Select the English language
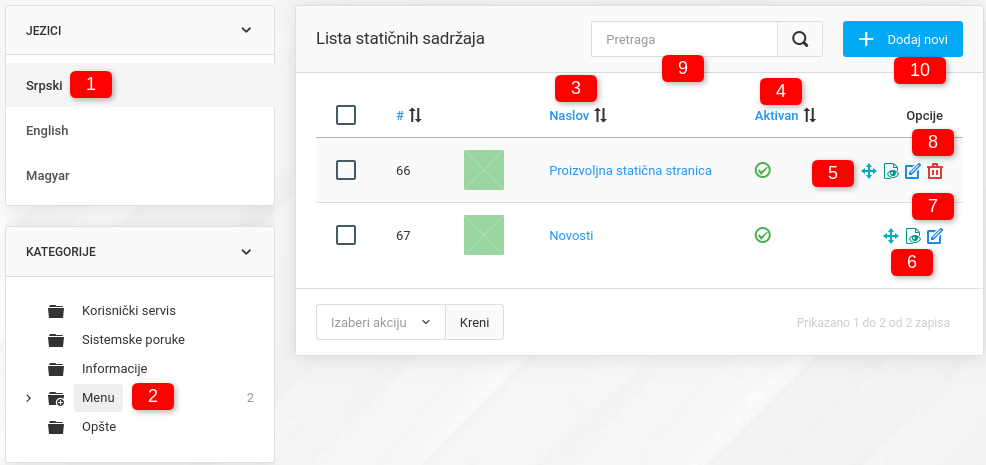Image resolution: width=986 pixels, height=465 pixels. point(47,130)
